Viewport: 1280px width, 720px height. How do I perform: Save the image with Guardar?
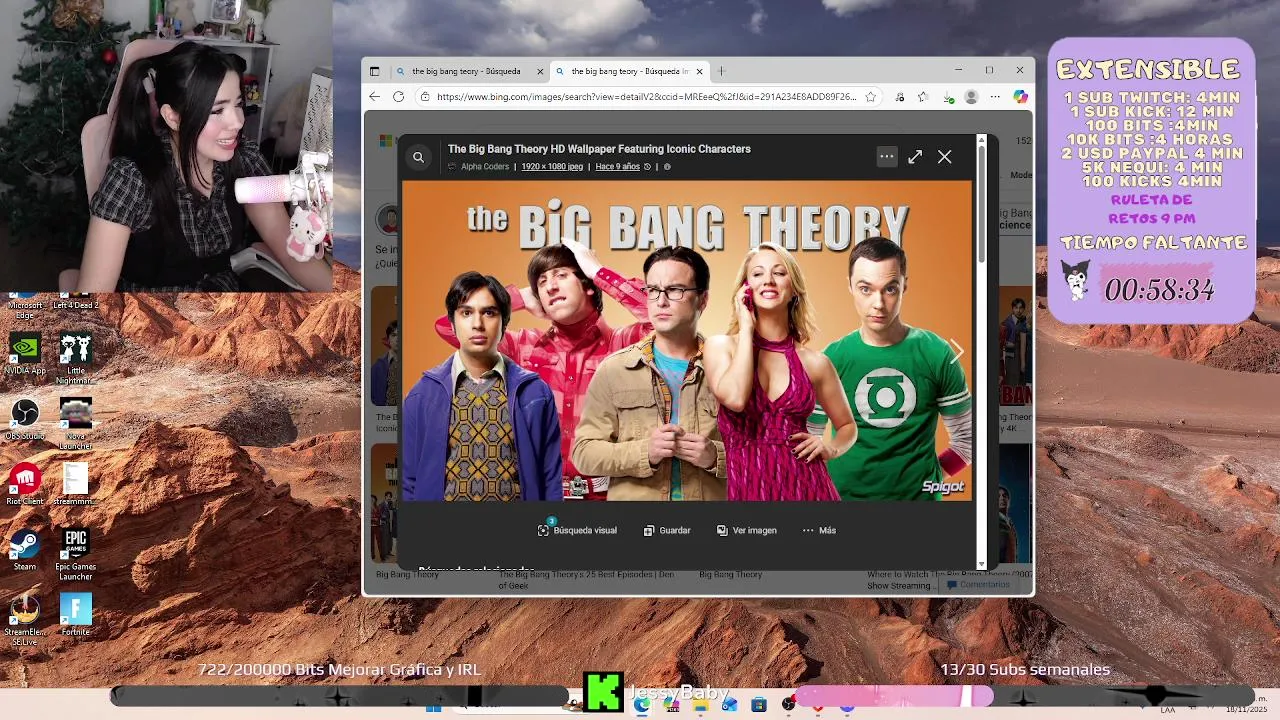[x=667, y=530]
